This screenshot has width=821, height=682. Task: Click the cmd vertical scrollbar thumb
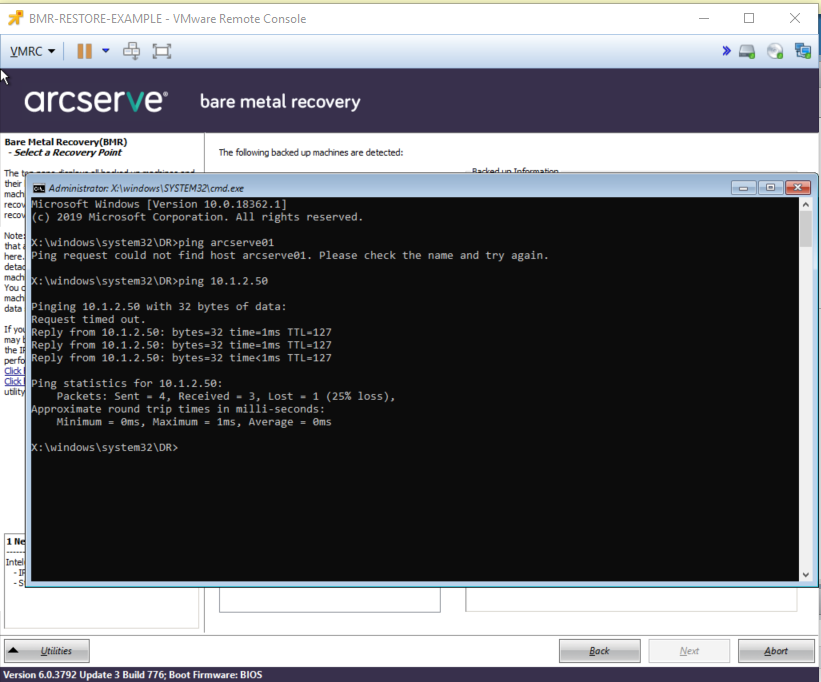[x=806, y=229]
